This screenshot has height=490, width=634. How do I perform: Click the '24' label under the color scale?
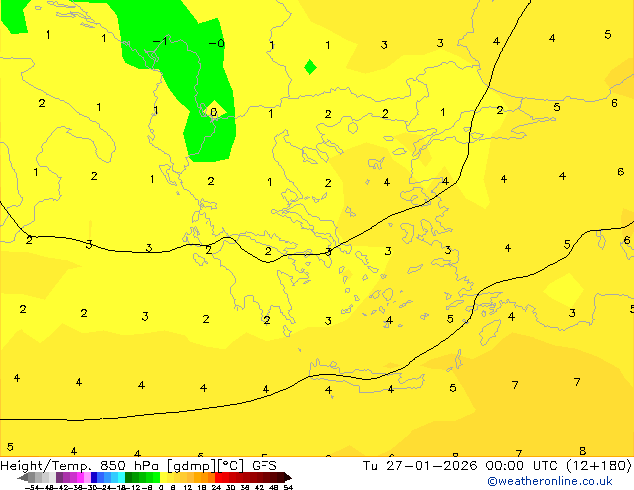click(x=216, y=487)
